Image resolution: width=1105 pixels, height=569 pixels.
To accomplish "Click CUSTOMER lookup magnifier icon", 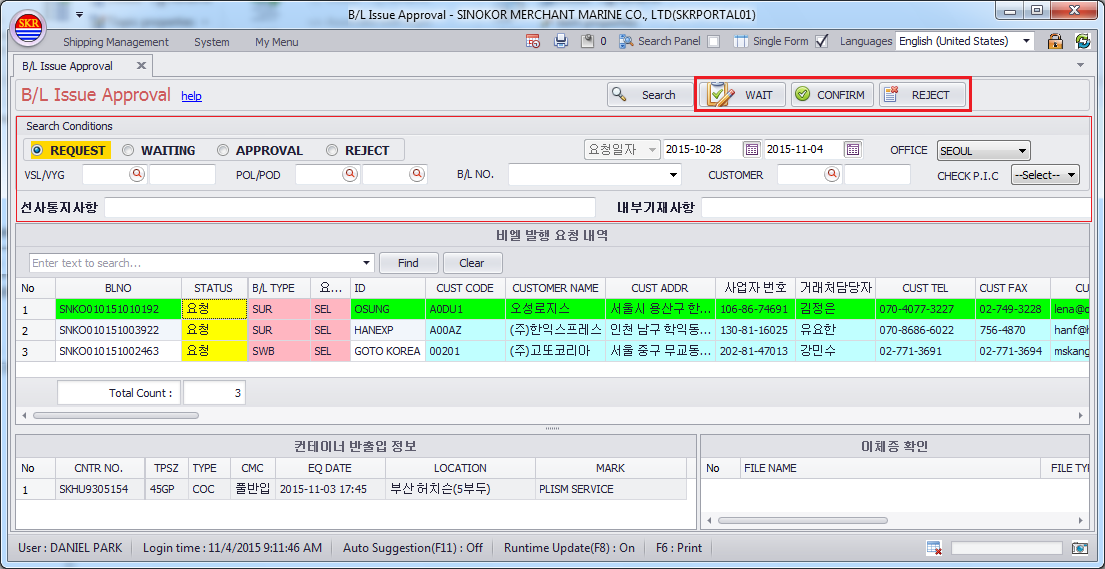I will click(832, 174).
